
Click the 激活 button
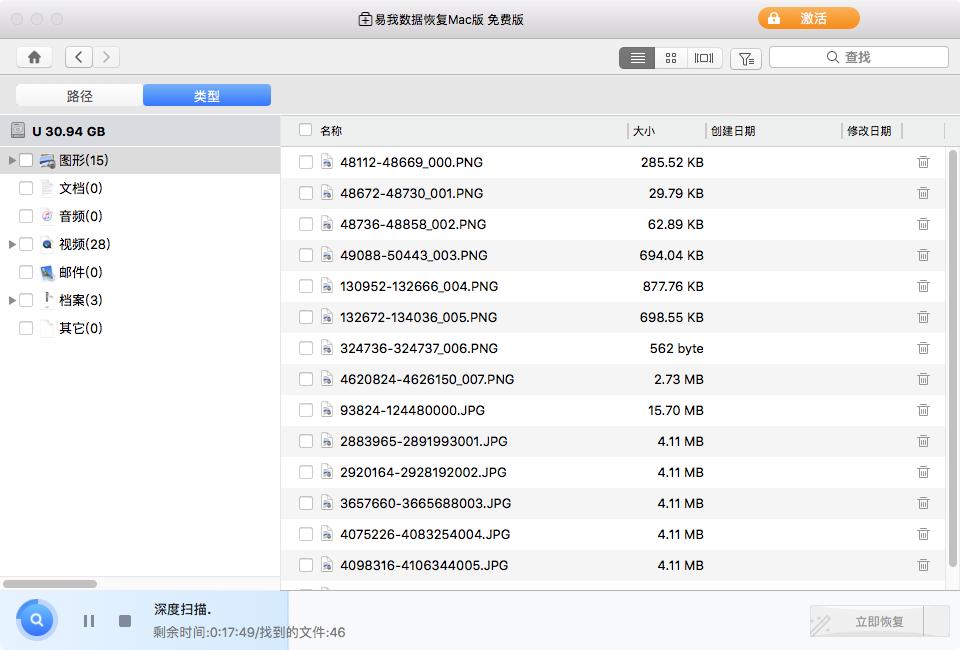[808, 18]
